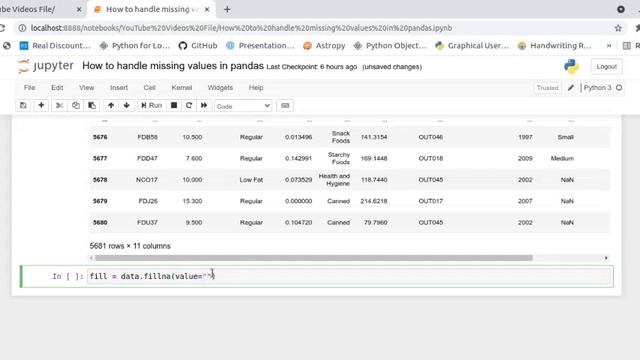Click the pencil edit mode icon
This screenshot has height=360, width=640.
pyautogui.click(x=571, y=88)
